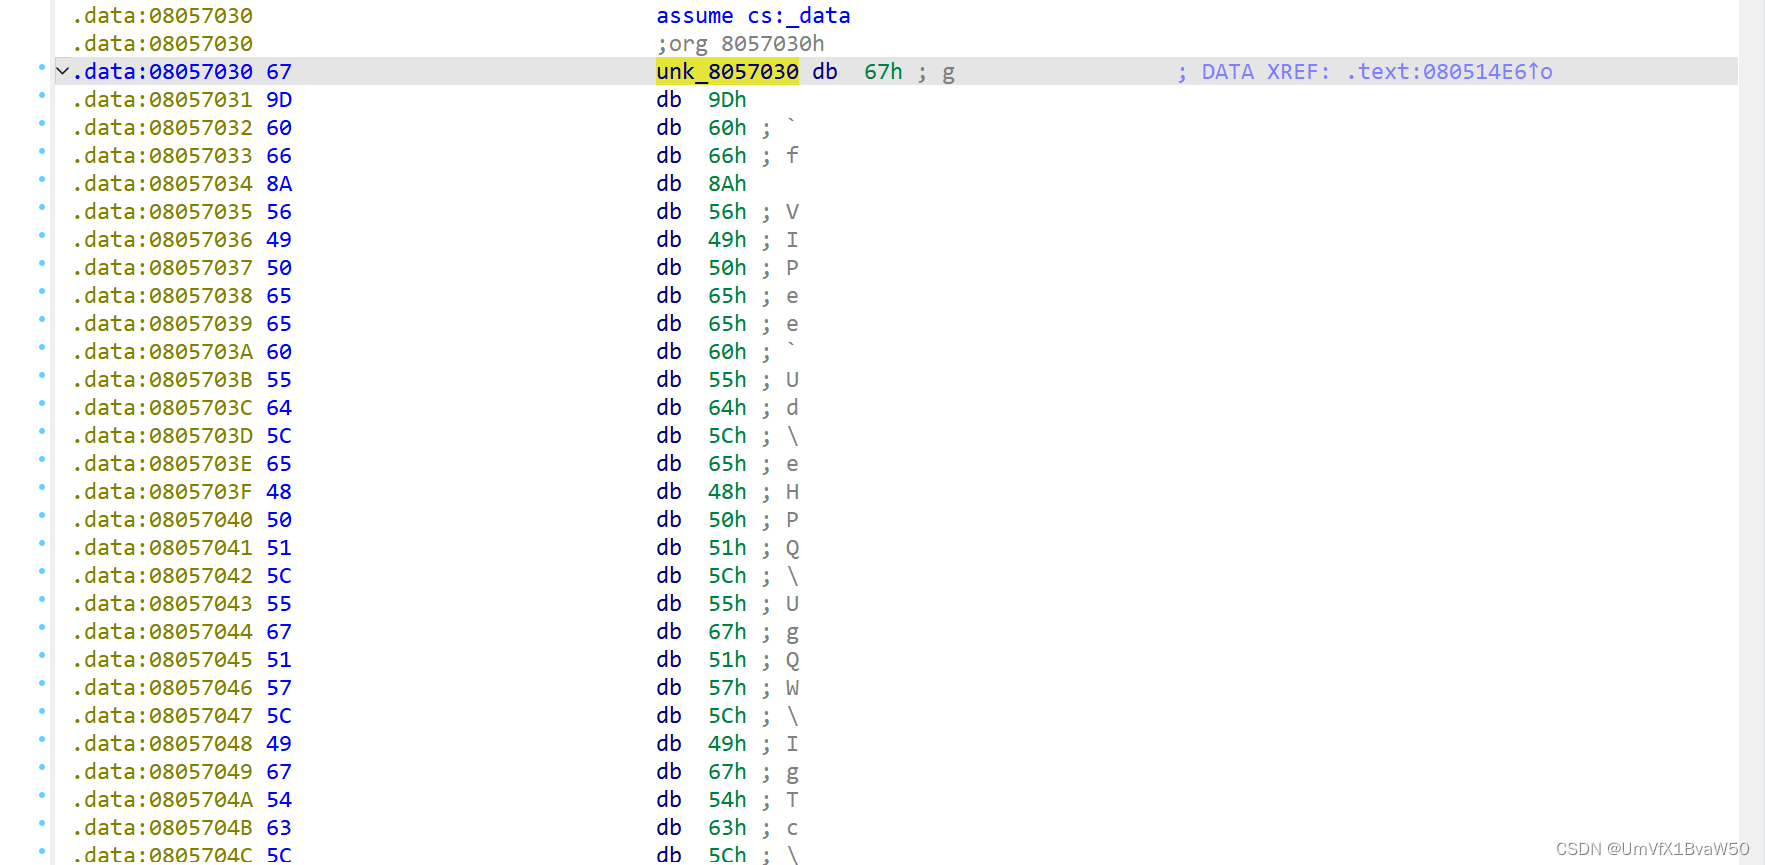Click the 50h value at 08057037
The height and width of the screenshot is (865, 1765).
click(x=727, y=267)
